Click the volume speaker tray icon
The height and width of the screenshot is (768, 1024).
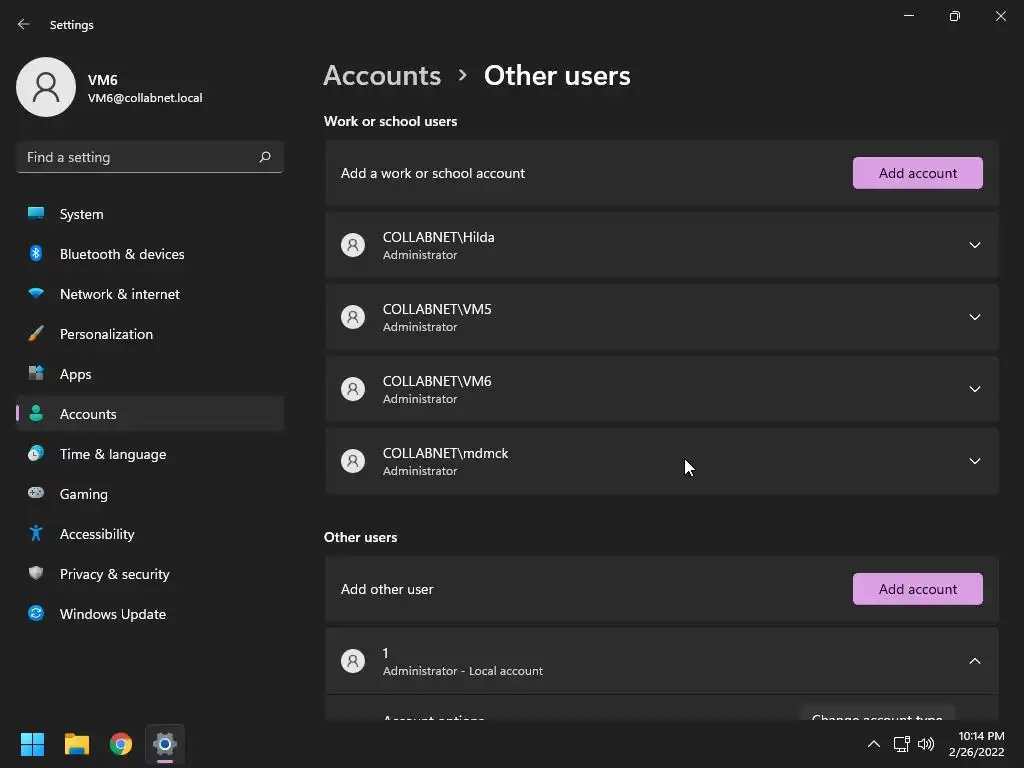click(926, 744)
